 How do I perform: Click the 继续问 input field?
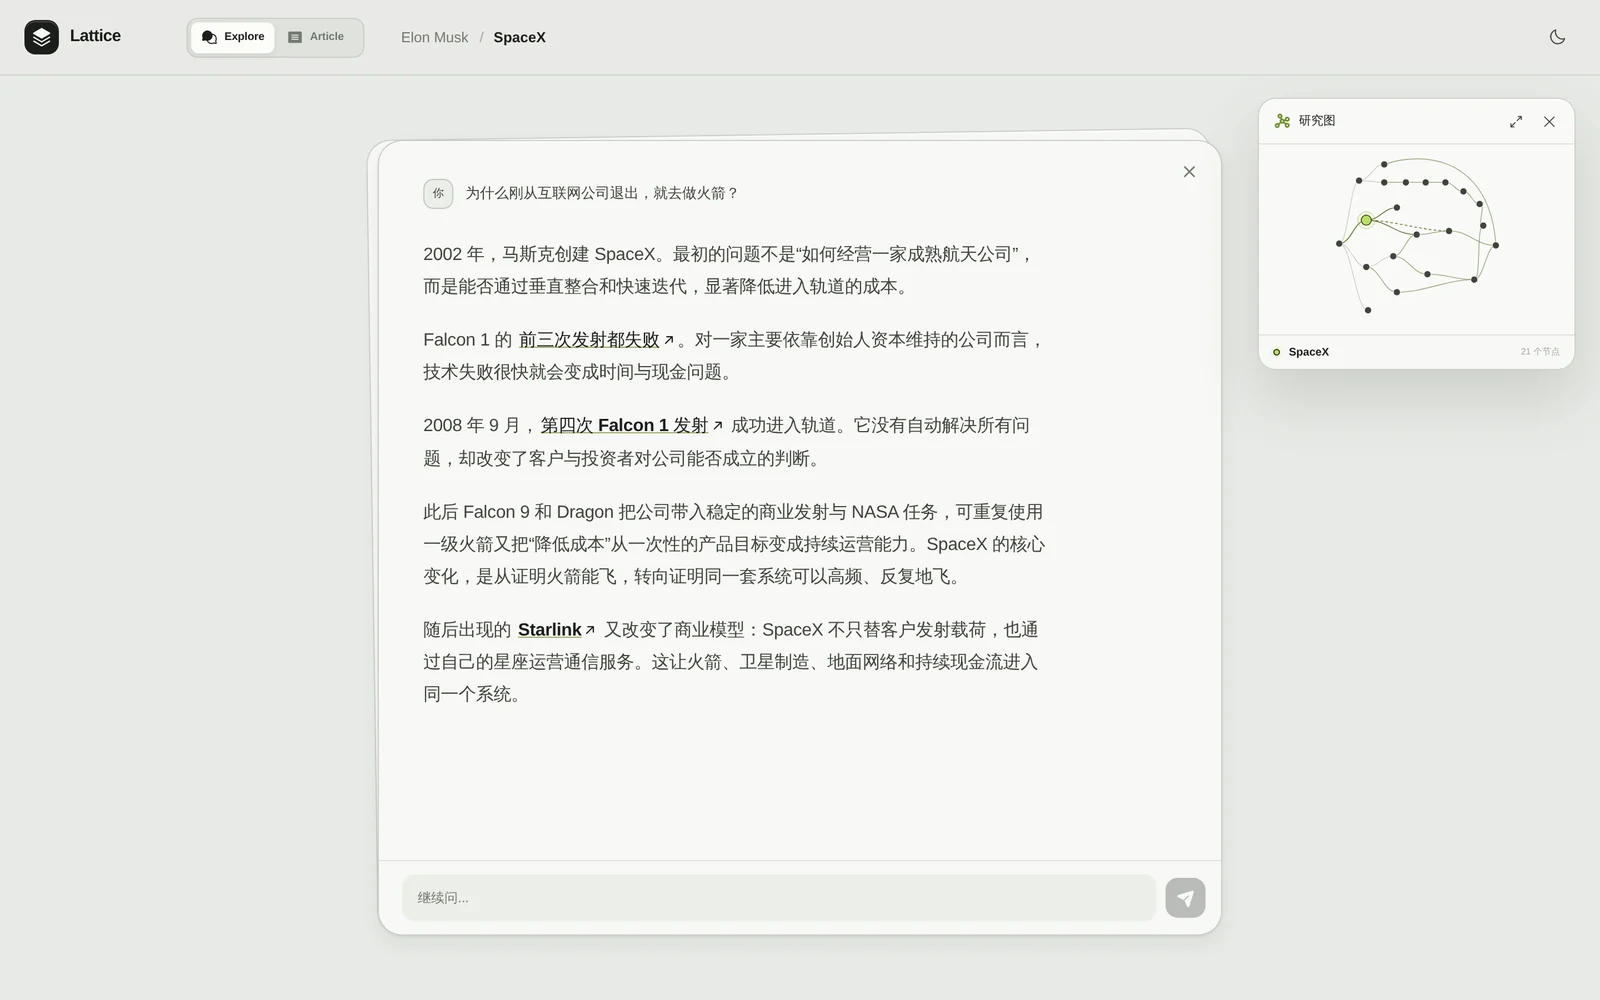pos(779,898)
